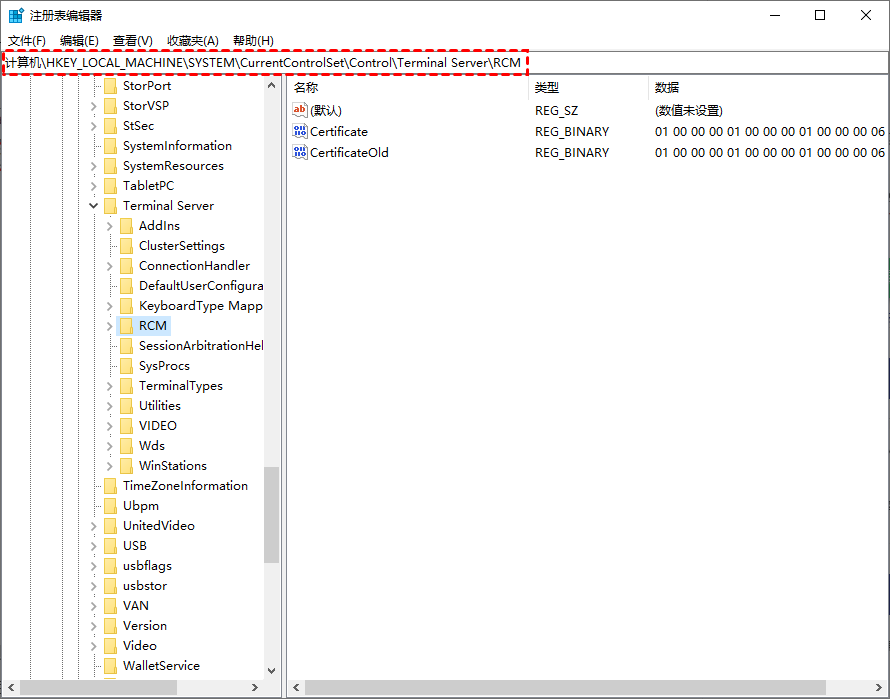Select the DefaultUserConfiguration key
The height and width of the screenshot is (699, 890).
tap(201, 286)
